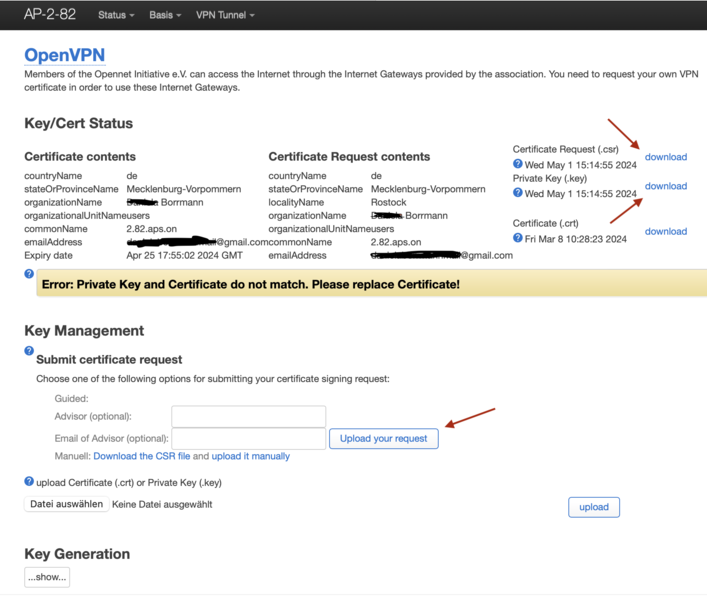Viewport: 707px width, 599px height.
Task: Open the Status dropdown menu
Action: [116, 15]
